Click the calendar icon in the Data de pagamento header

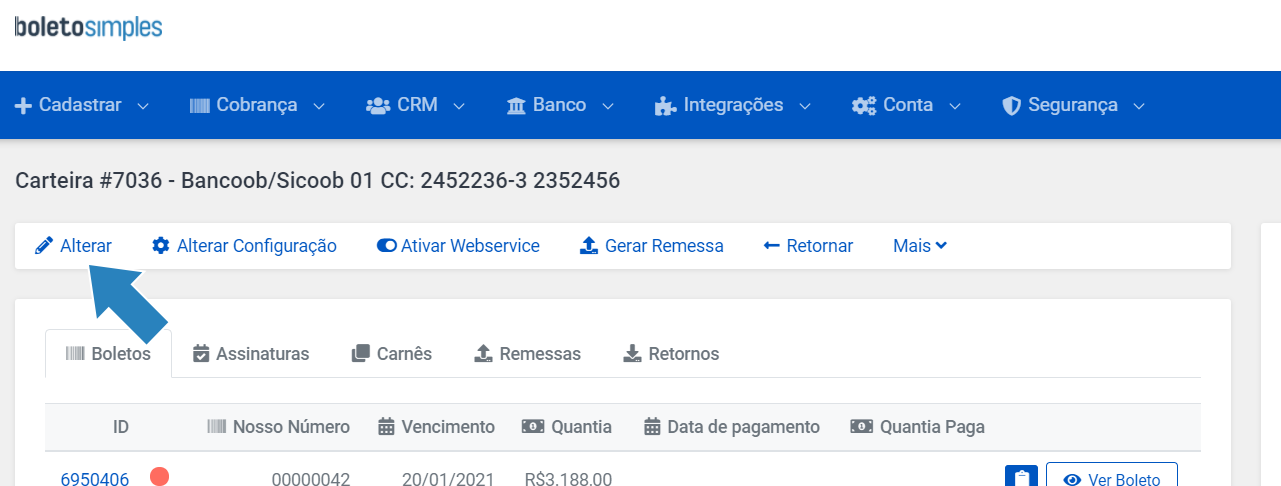[652, 427]
